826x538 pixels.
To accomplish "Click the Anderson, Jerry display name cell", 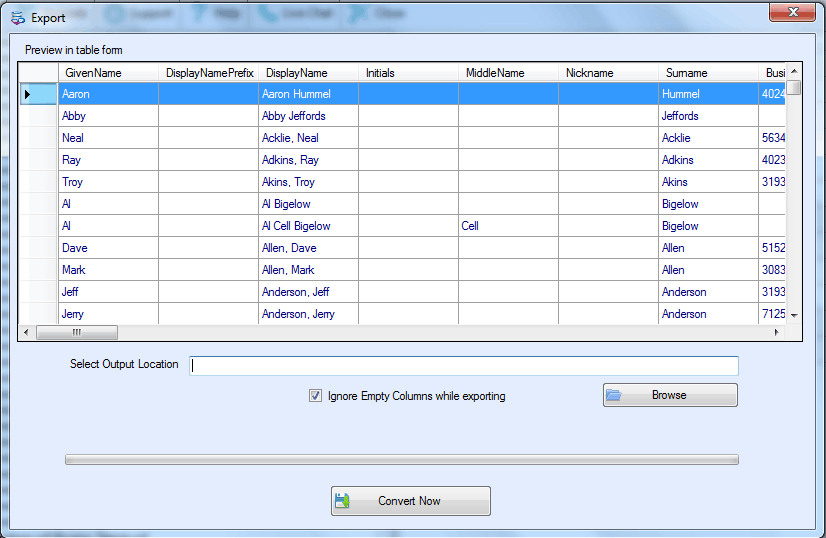I will (309, 314).
